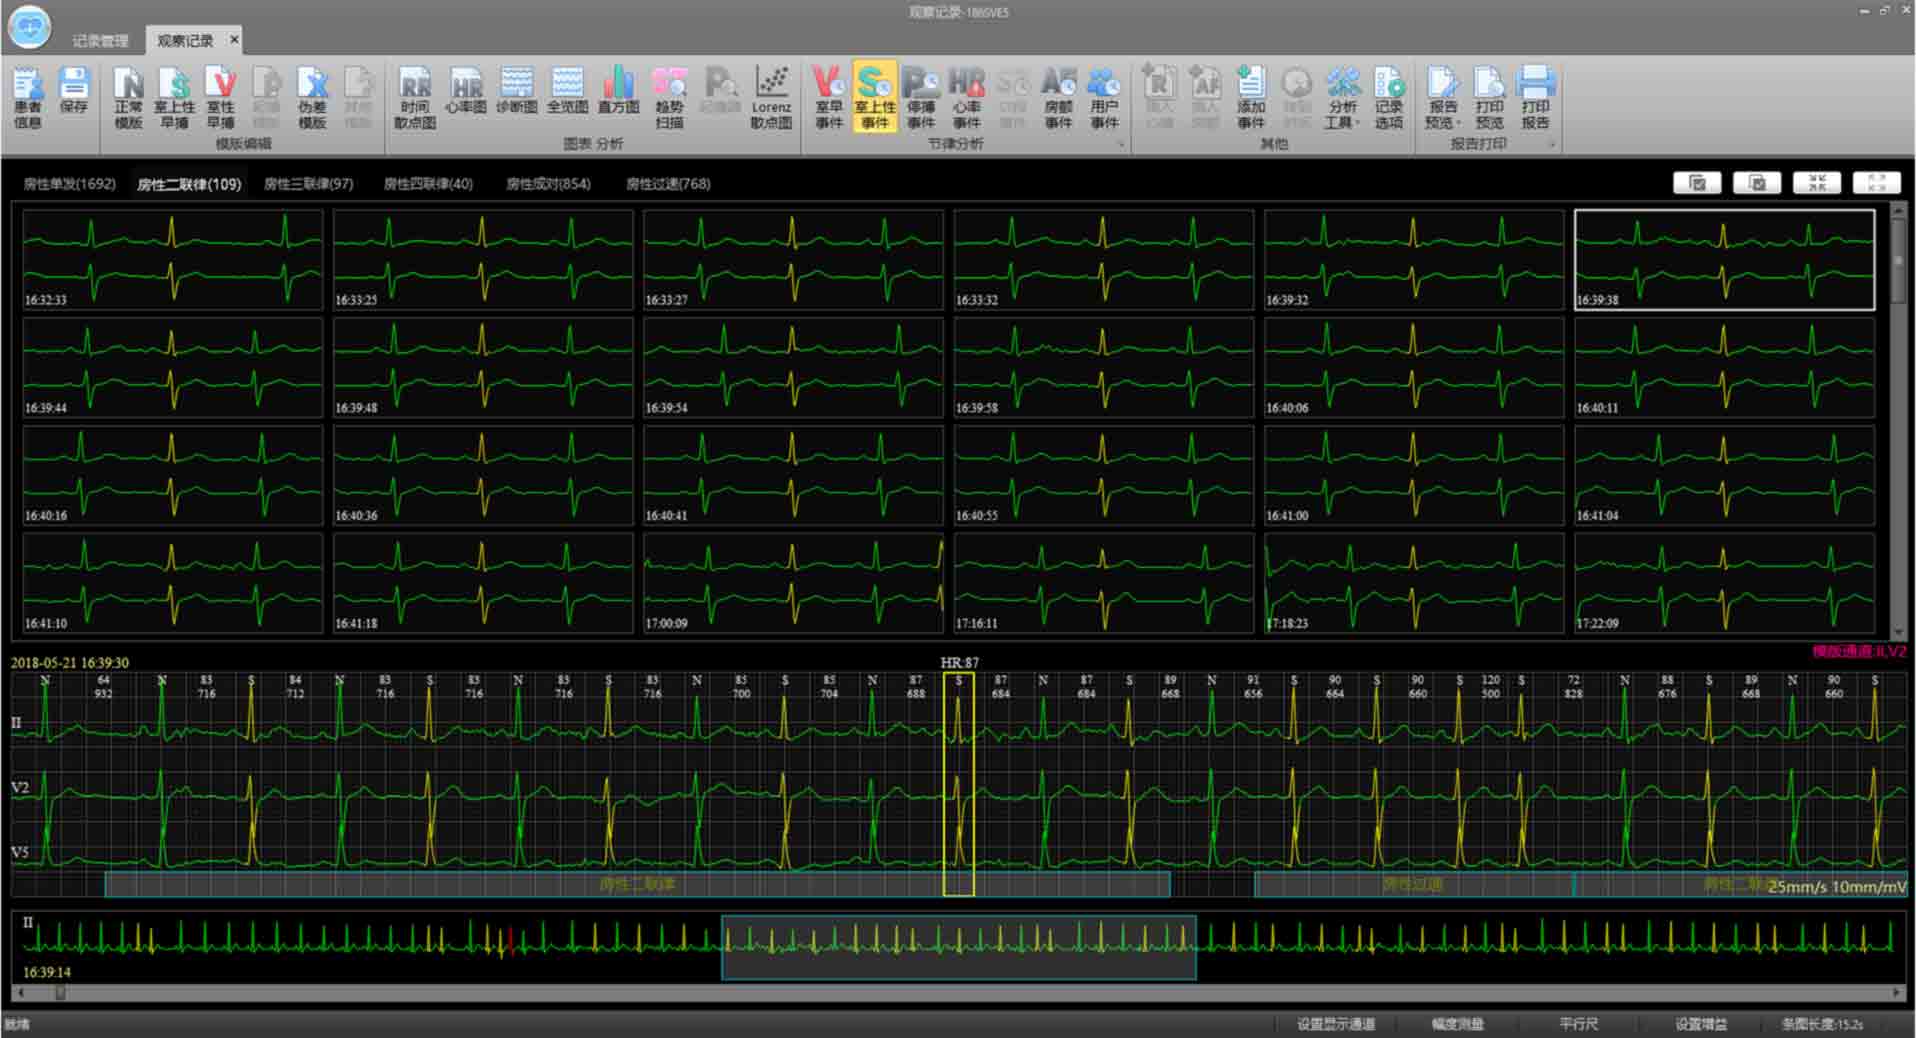The width and height of the screenshot is (1916, 1038).
Task: Open the 心率图 heart rate chart
Action: tap(466, 90)
